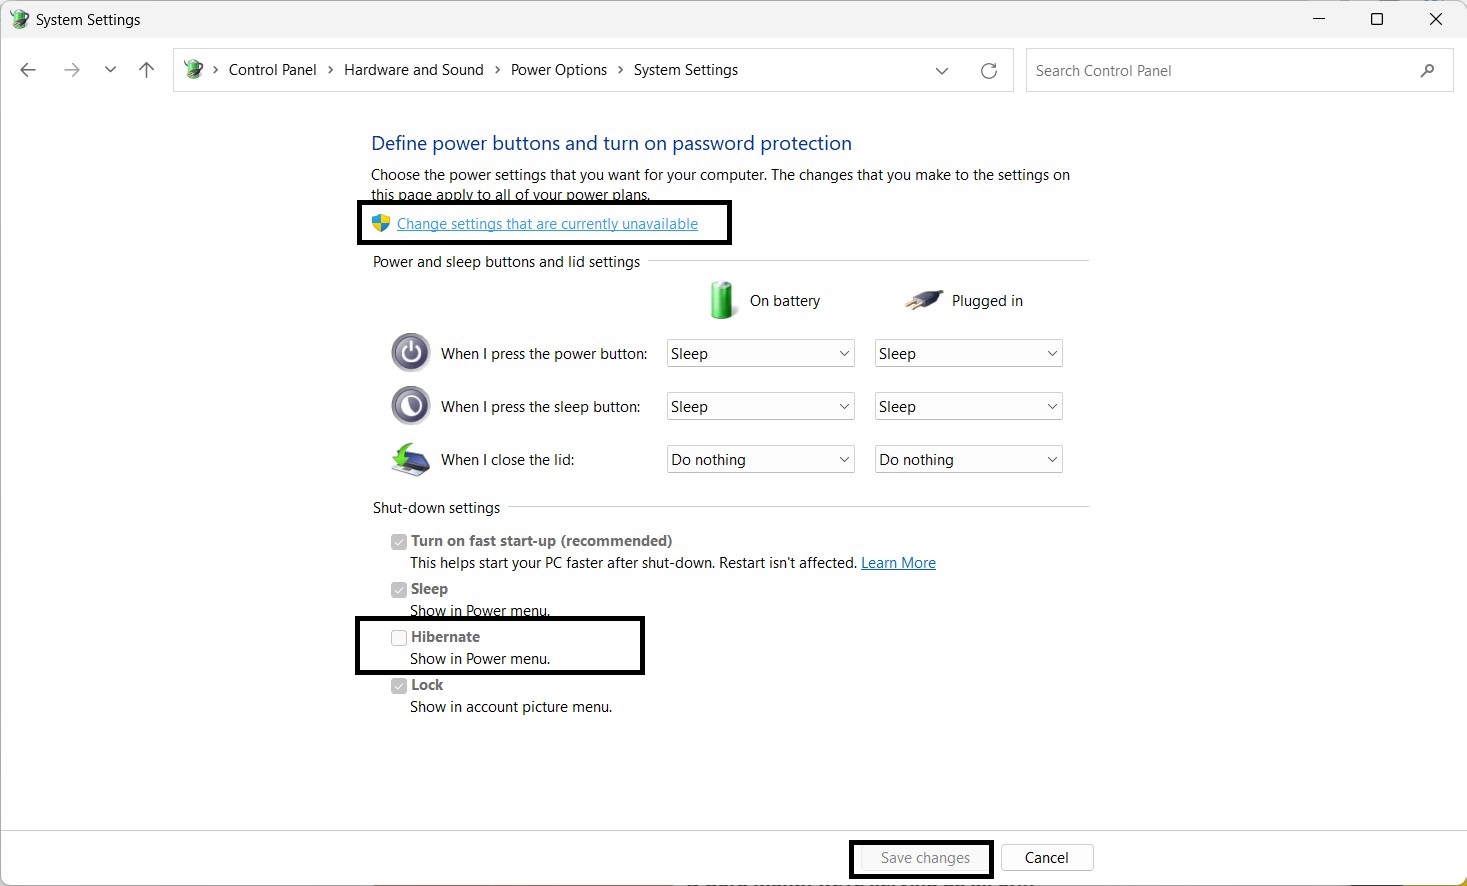Viewport: 1467px width, 886px height.
Task: Click the UAC shield icon
Action: [x=381, y=223]
